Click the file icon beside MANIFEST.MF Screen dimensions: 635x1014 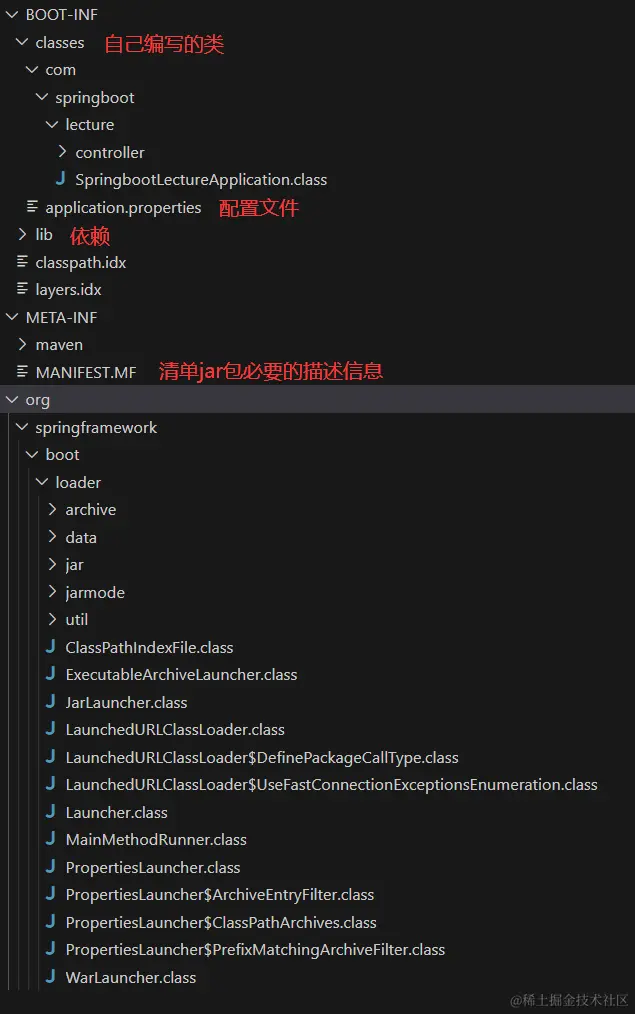click(x=22, y=371)
